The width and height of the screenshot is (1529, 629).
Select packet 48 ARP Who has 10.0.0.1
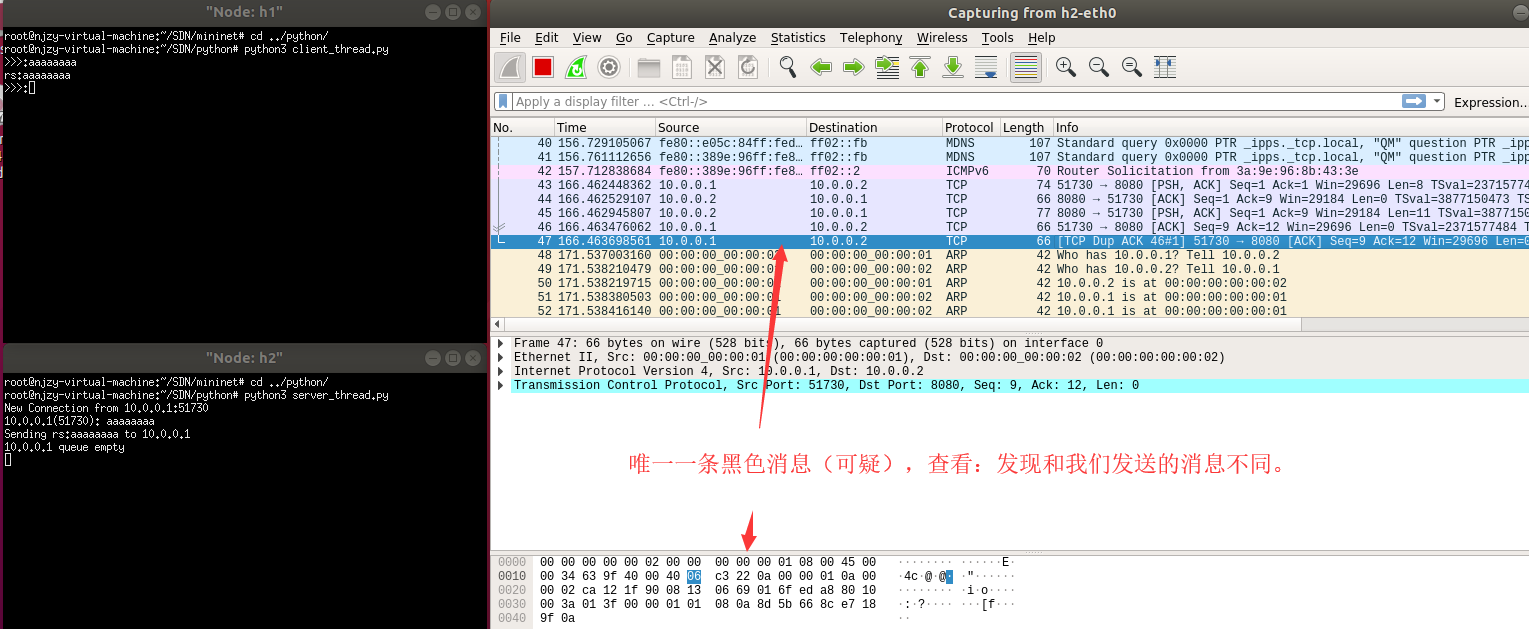point(1010,255)
